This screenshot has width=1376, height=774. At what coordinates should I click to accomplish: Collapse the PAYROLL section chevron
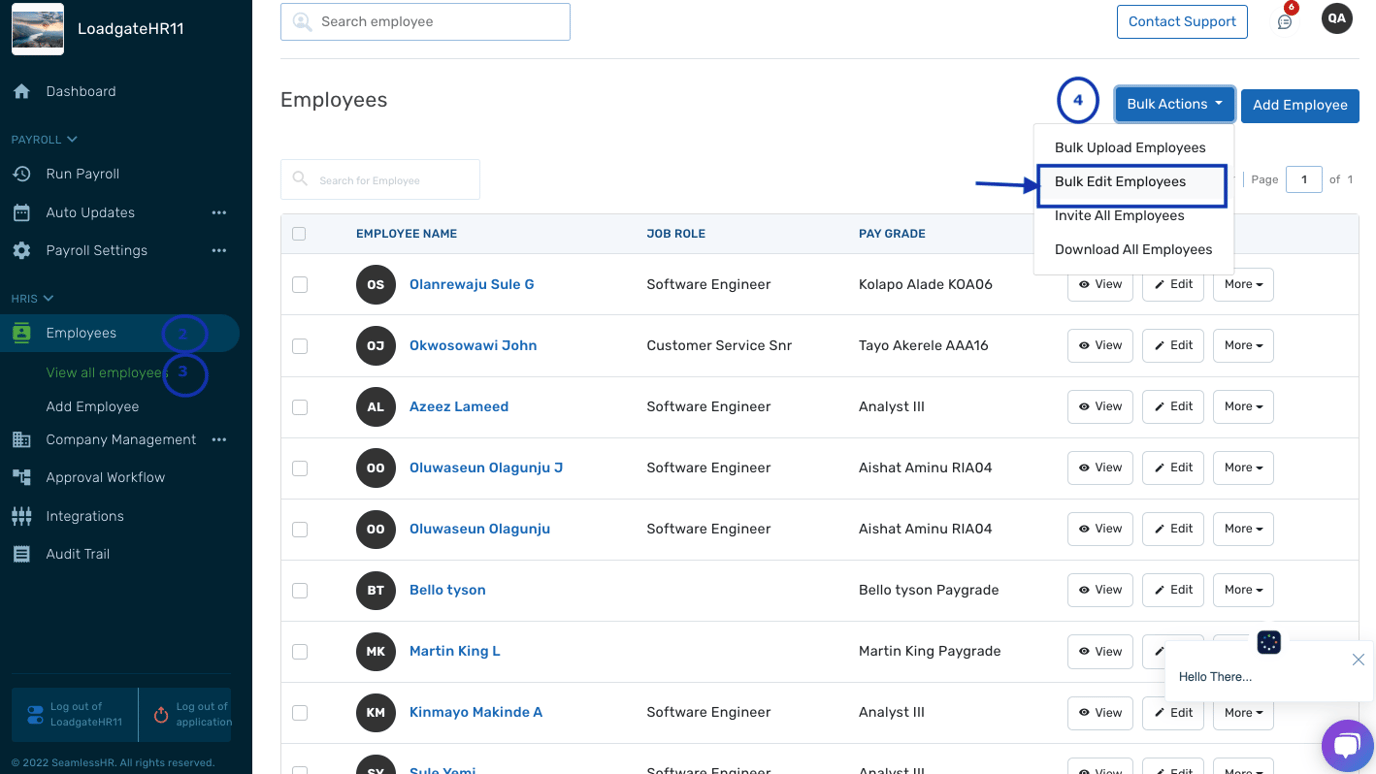tap(69, 139)
